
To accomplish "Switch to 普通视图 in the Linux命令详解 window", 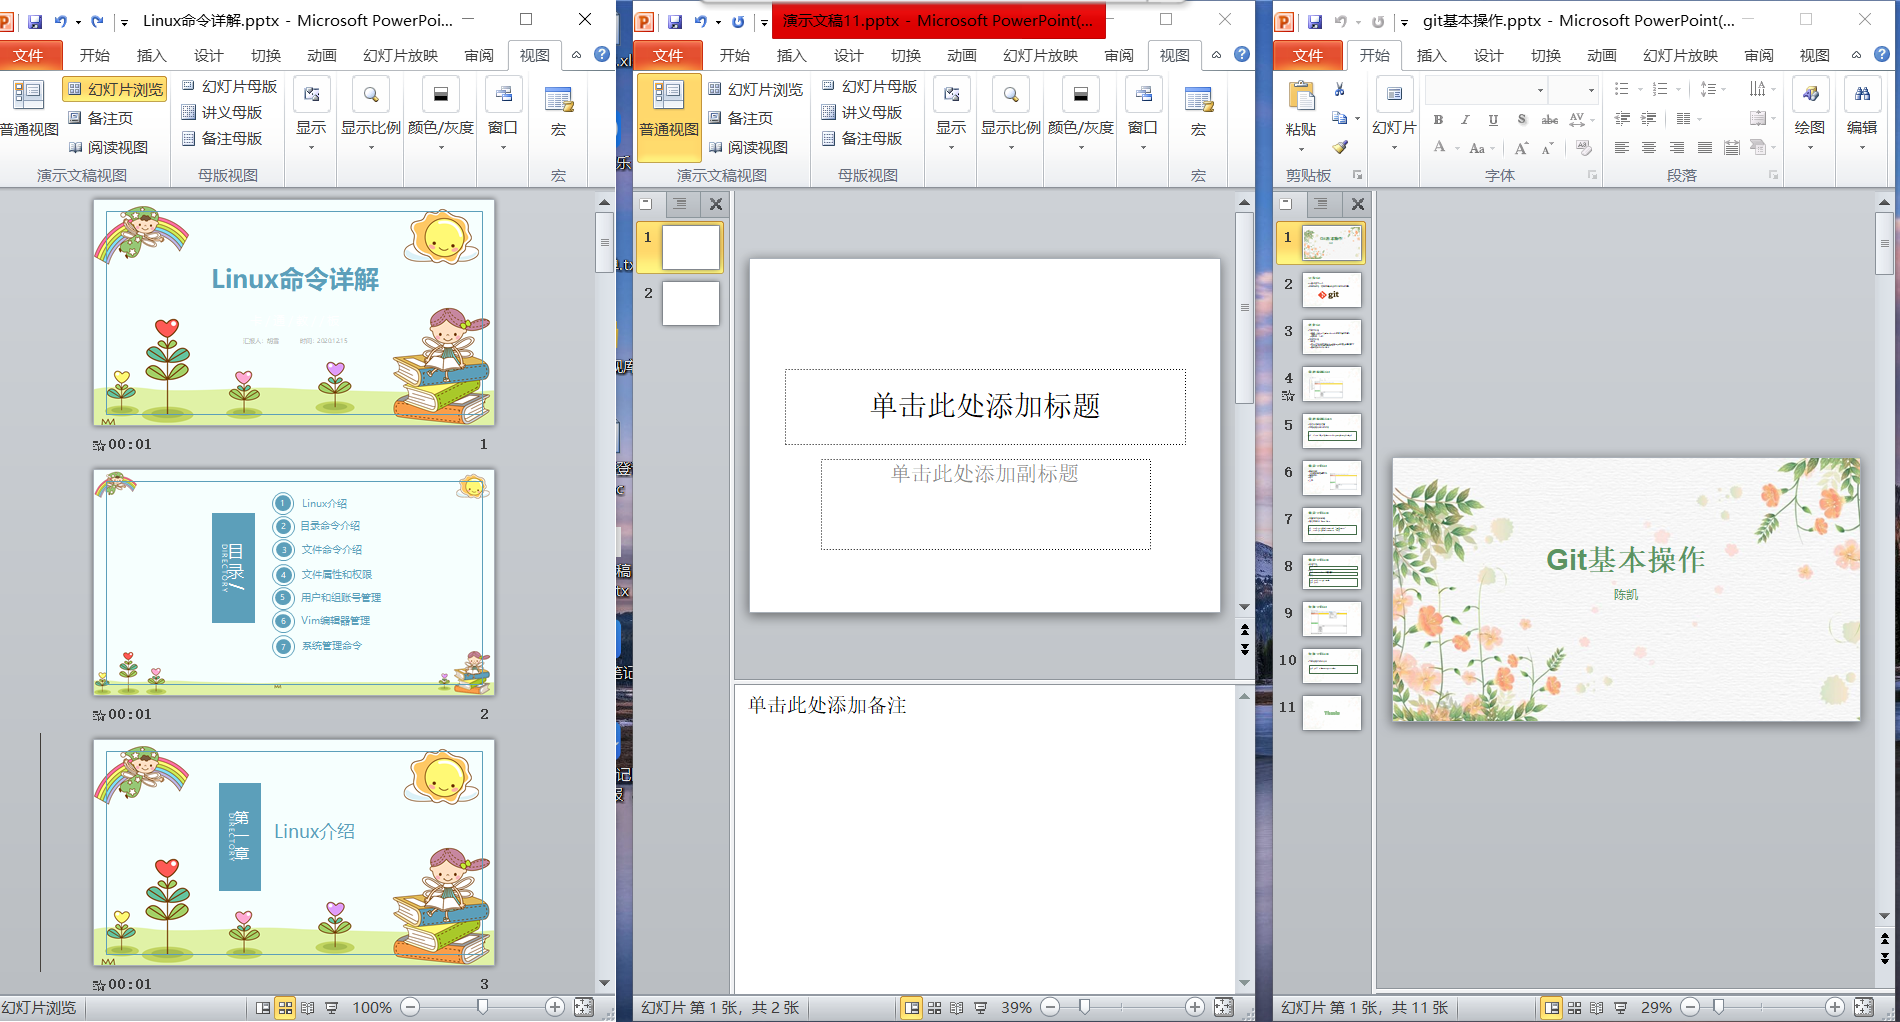I will (x=29, y=110).
